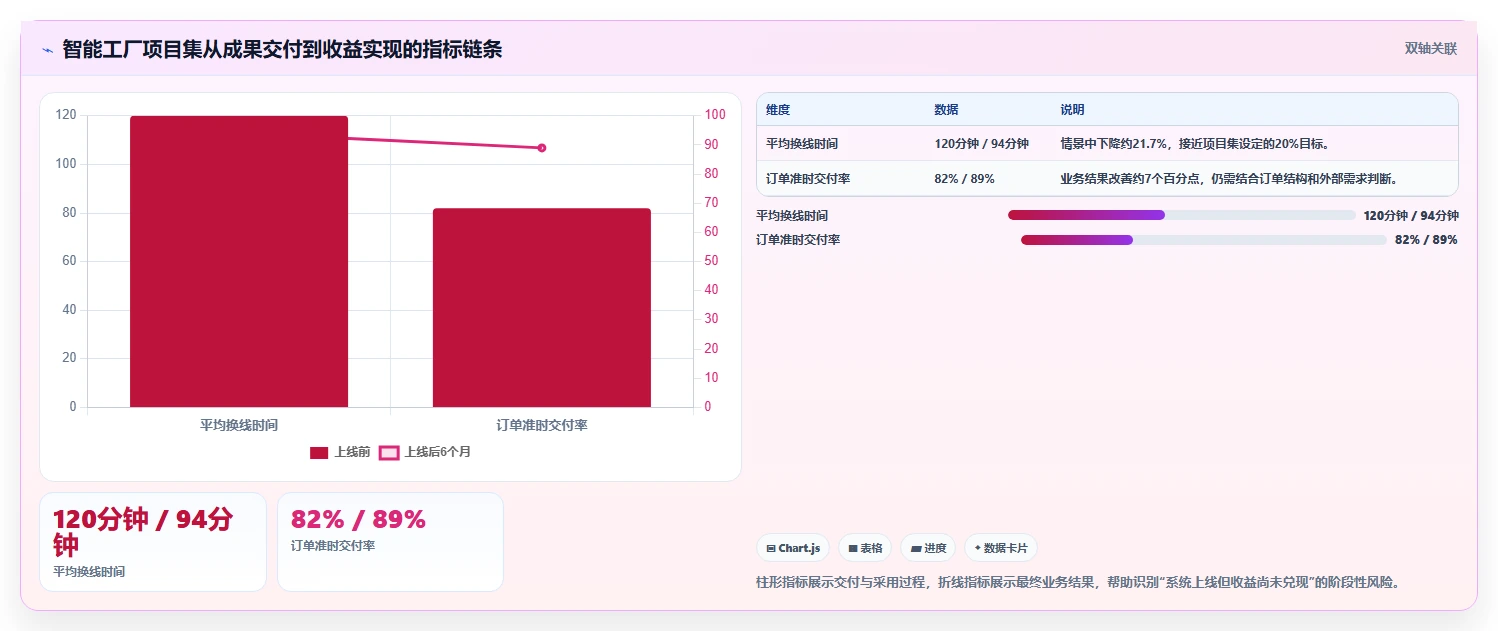Click the footer description starting 柱形指标展示

(x=1077, y=582)
